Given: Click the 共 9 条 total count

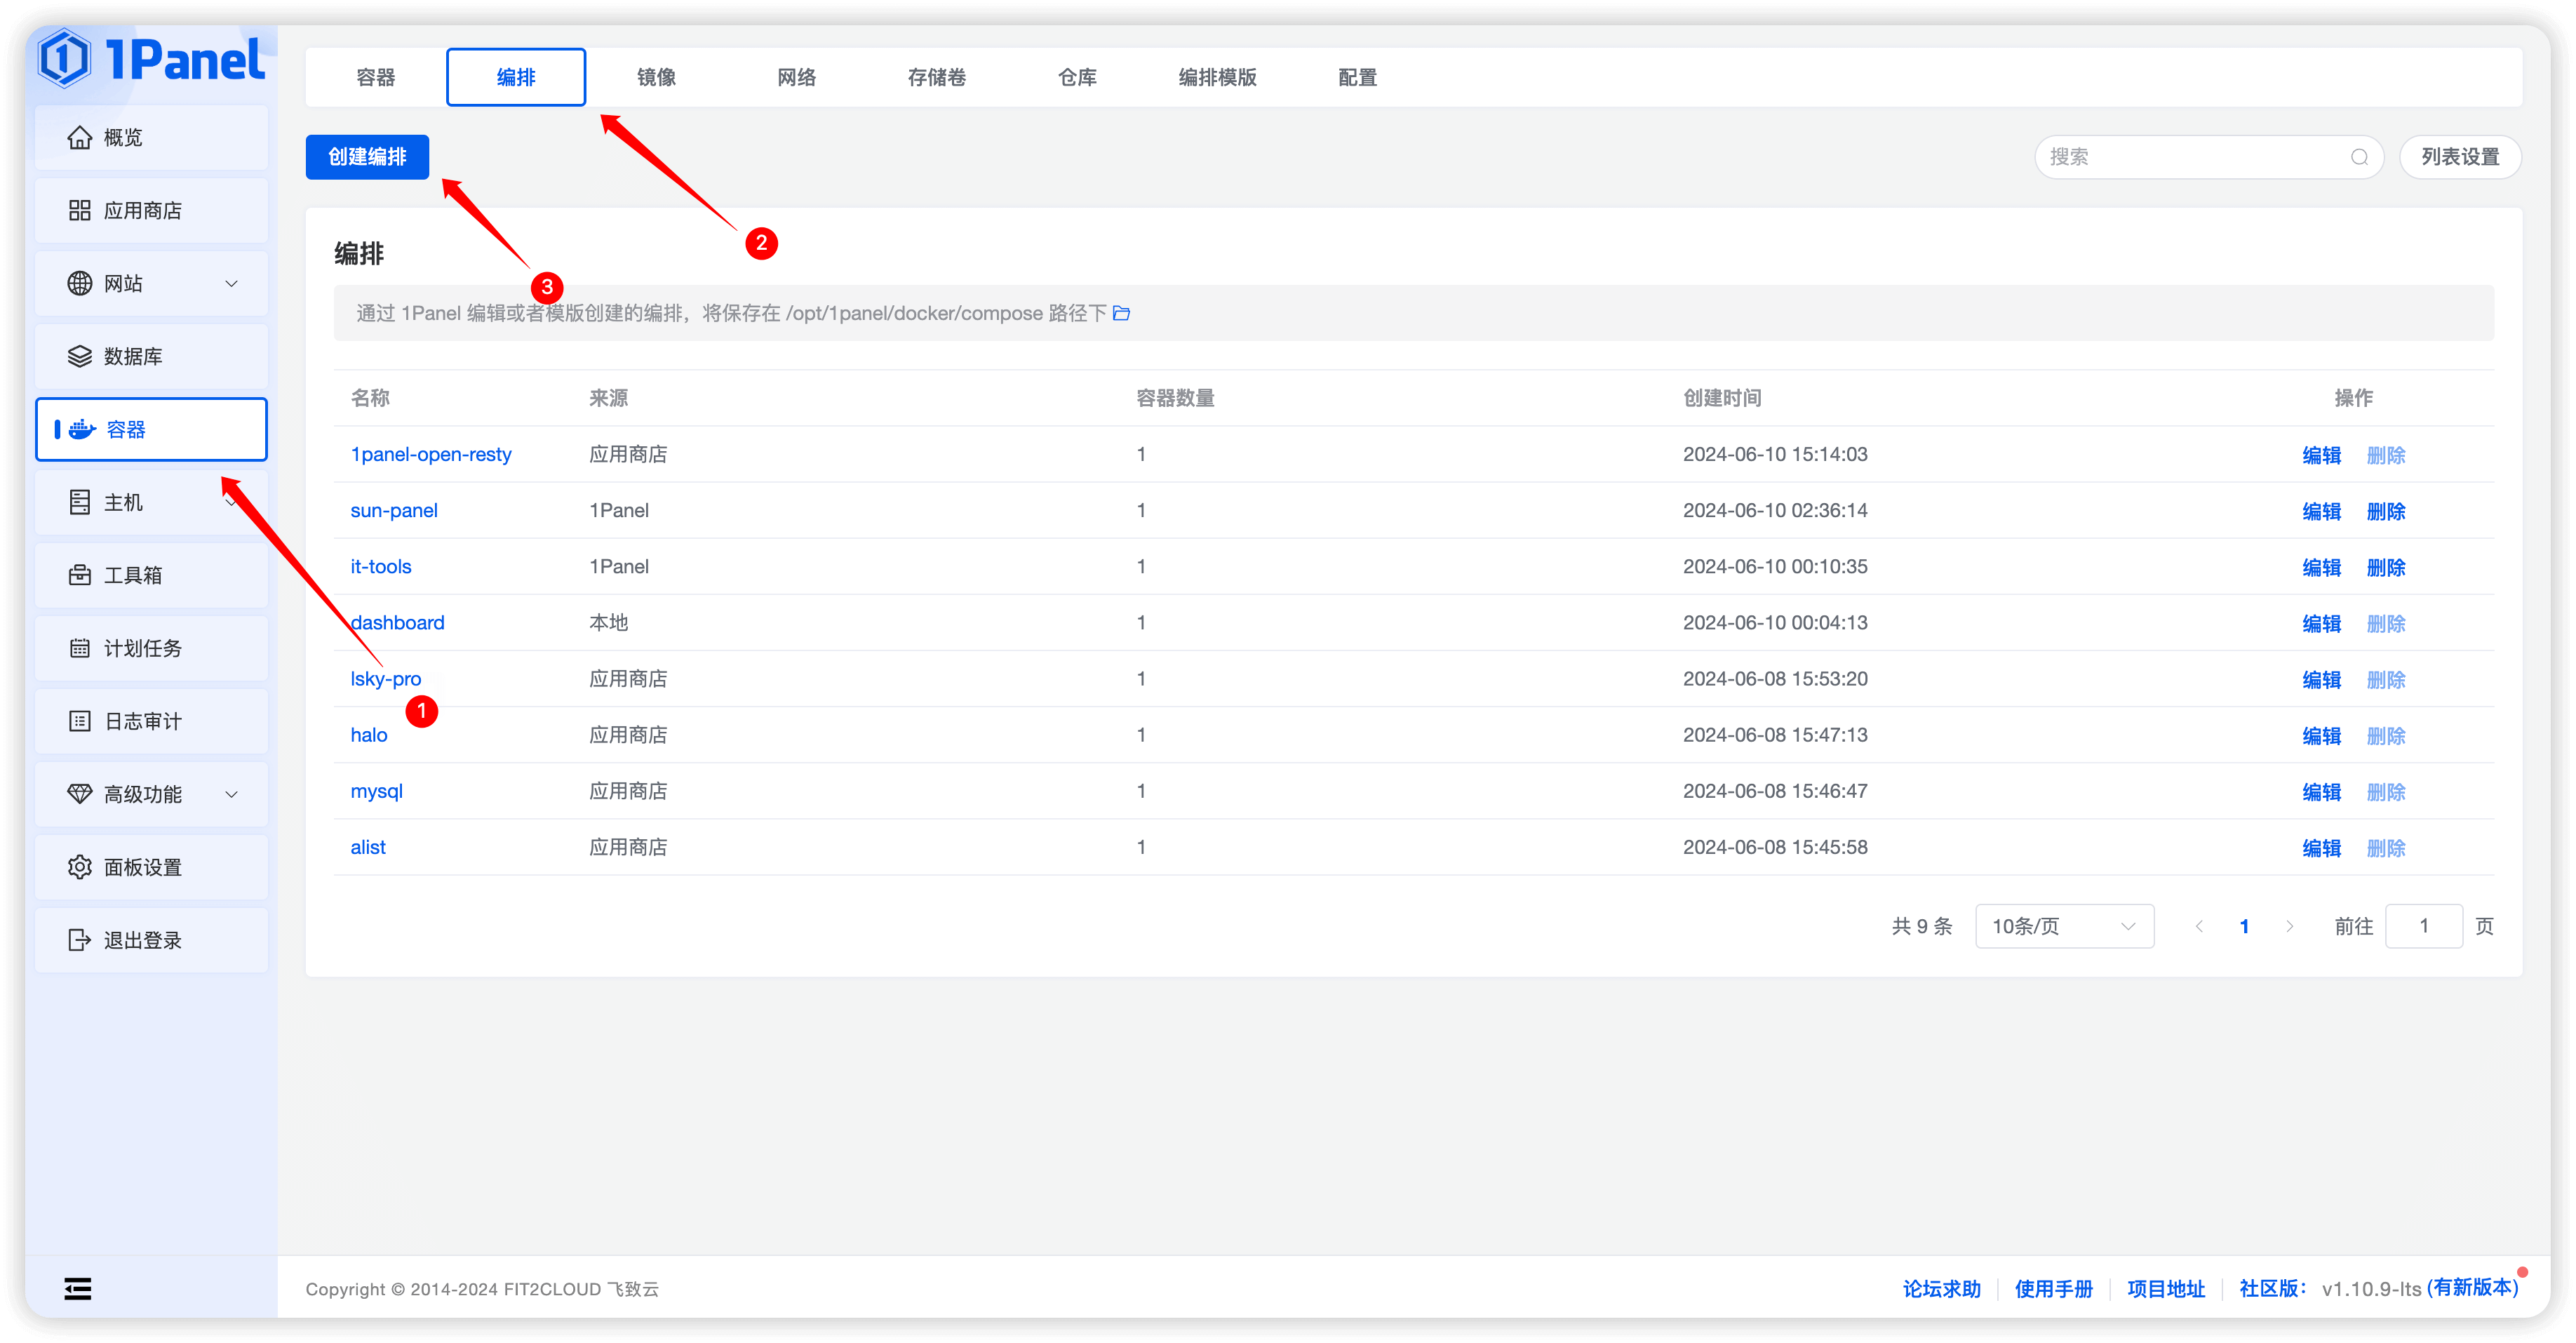Looking at the screenshot, I should (1921, 926).
